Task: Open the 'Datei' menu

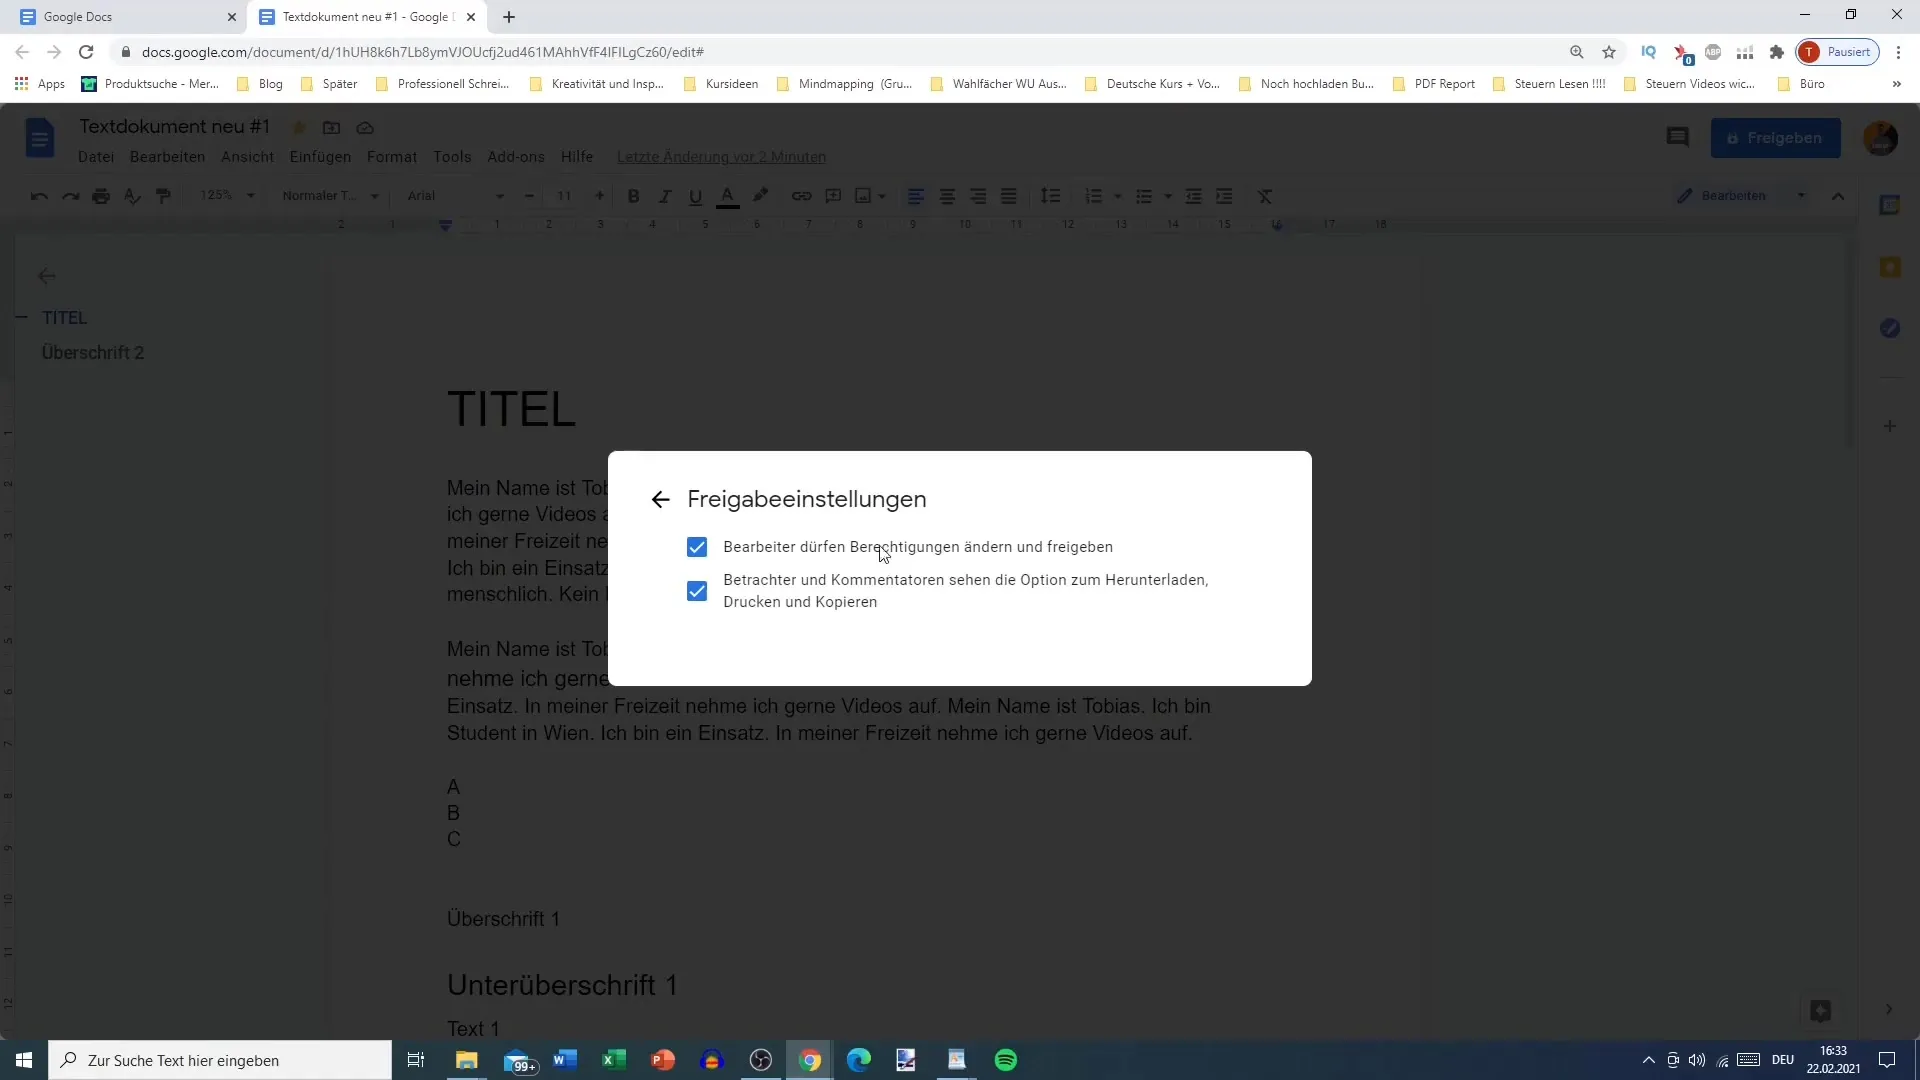Action: point(96,157)
